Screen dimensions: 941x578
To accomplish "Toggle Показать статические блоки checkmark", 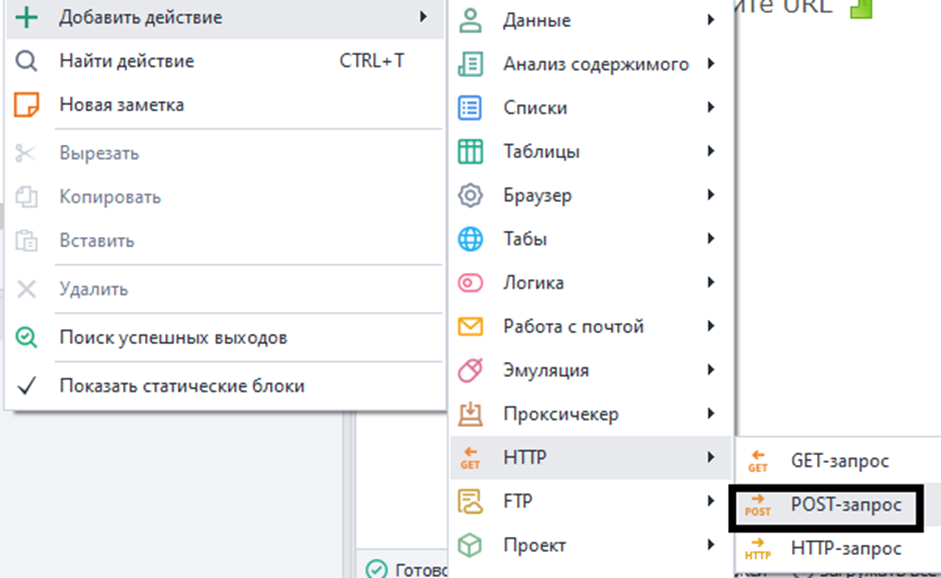I will click(x=27, y=386).
